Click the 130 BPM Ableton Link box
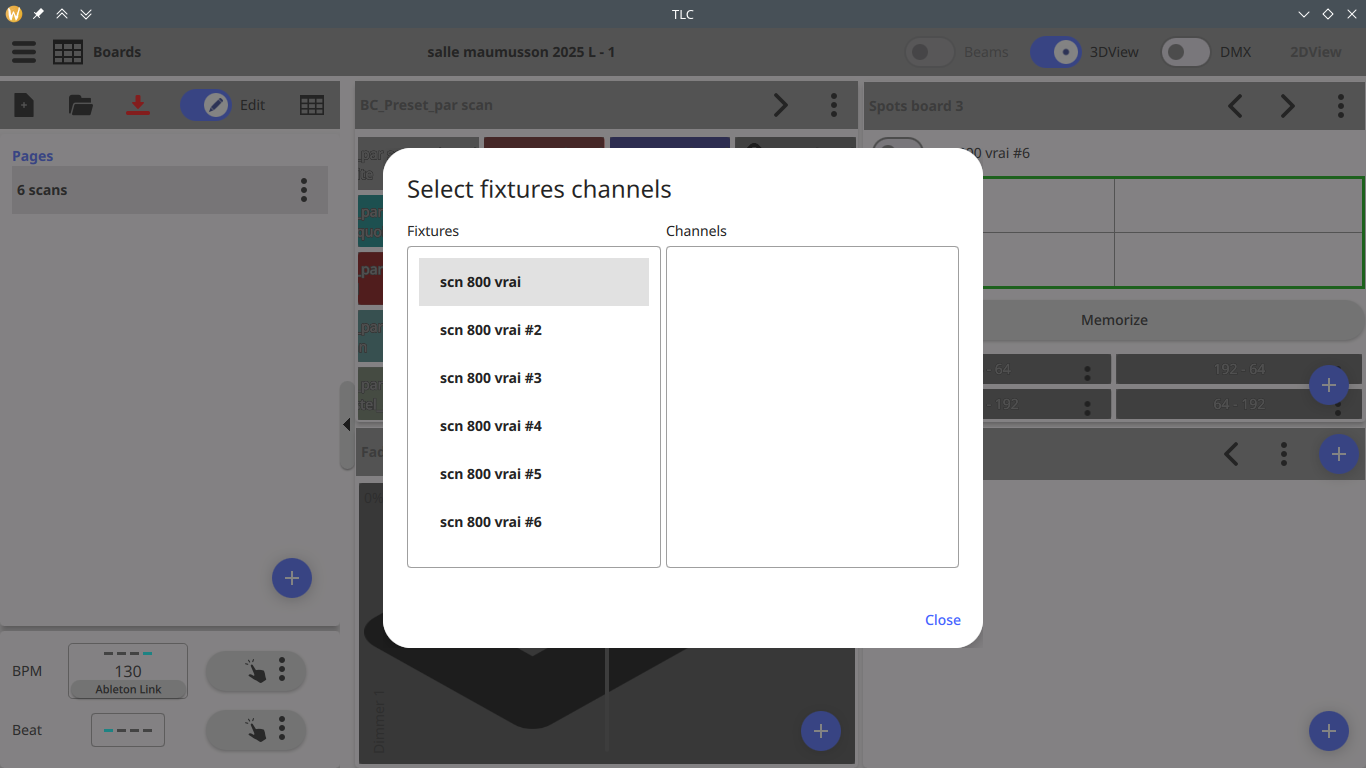Viewport: 1366px width, 768px height. 128,671
